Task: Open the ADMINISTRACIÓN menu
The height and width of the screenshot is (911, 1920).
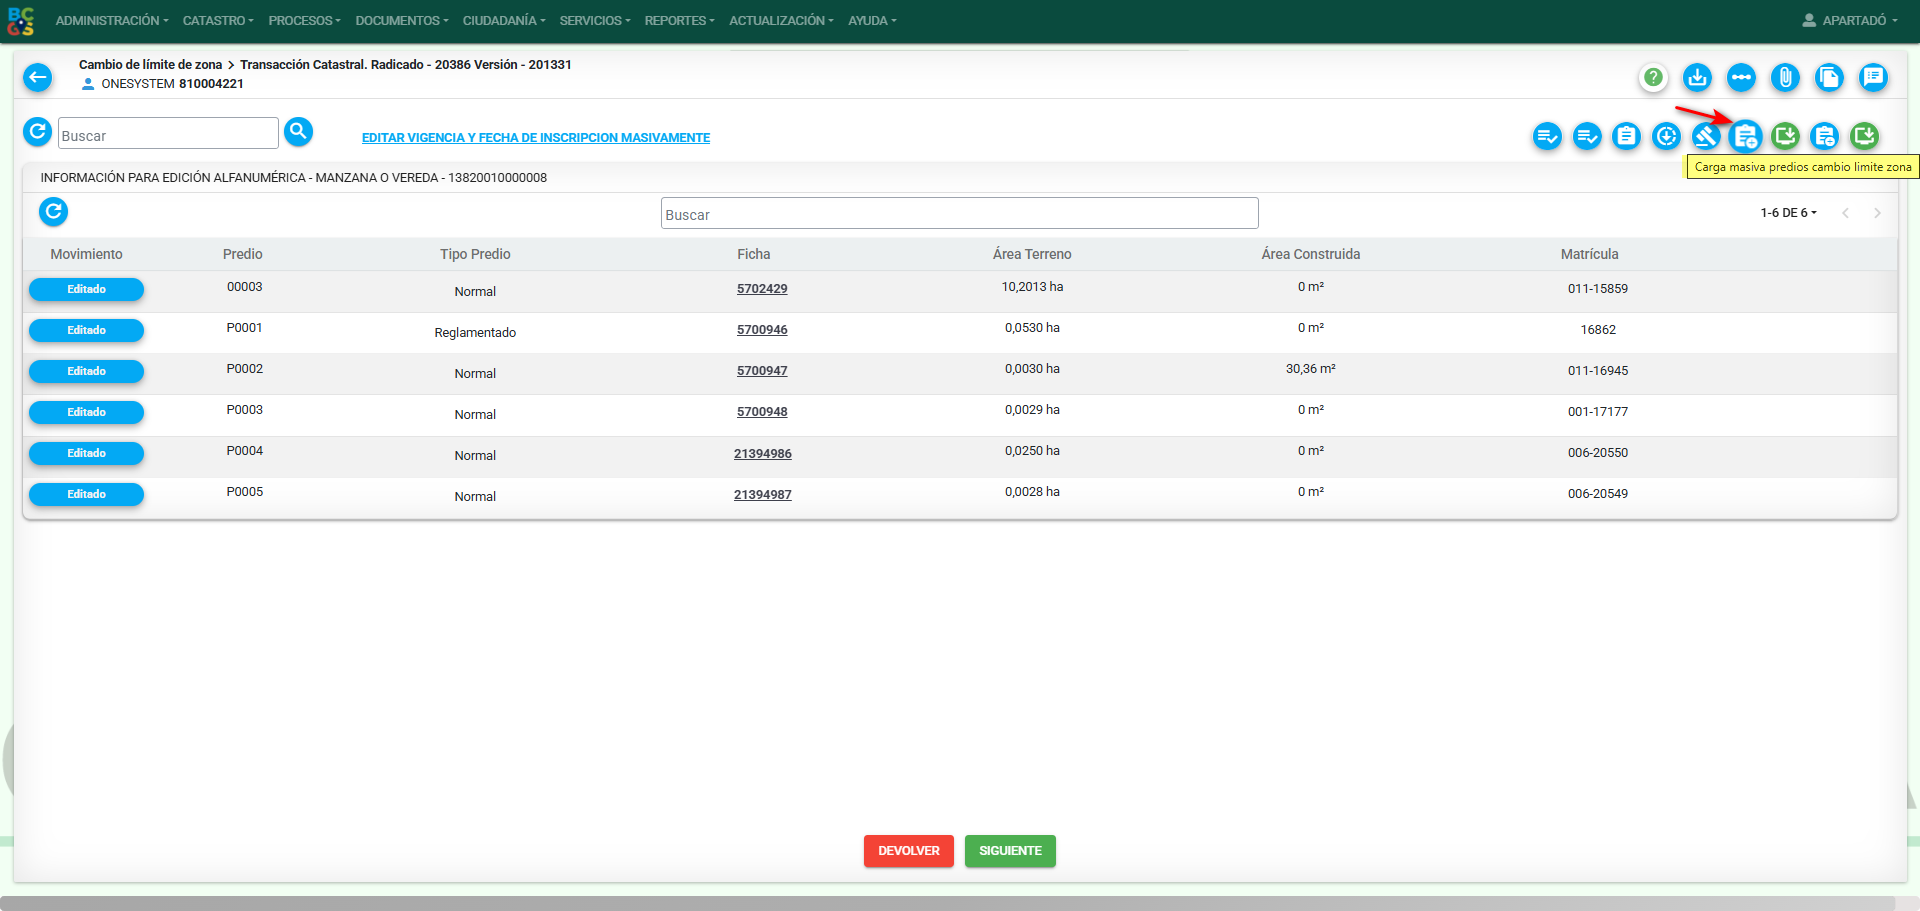Action: (x=112, y=21)
